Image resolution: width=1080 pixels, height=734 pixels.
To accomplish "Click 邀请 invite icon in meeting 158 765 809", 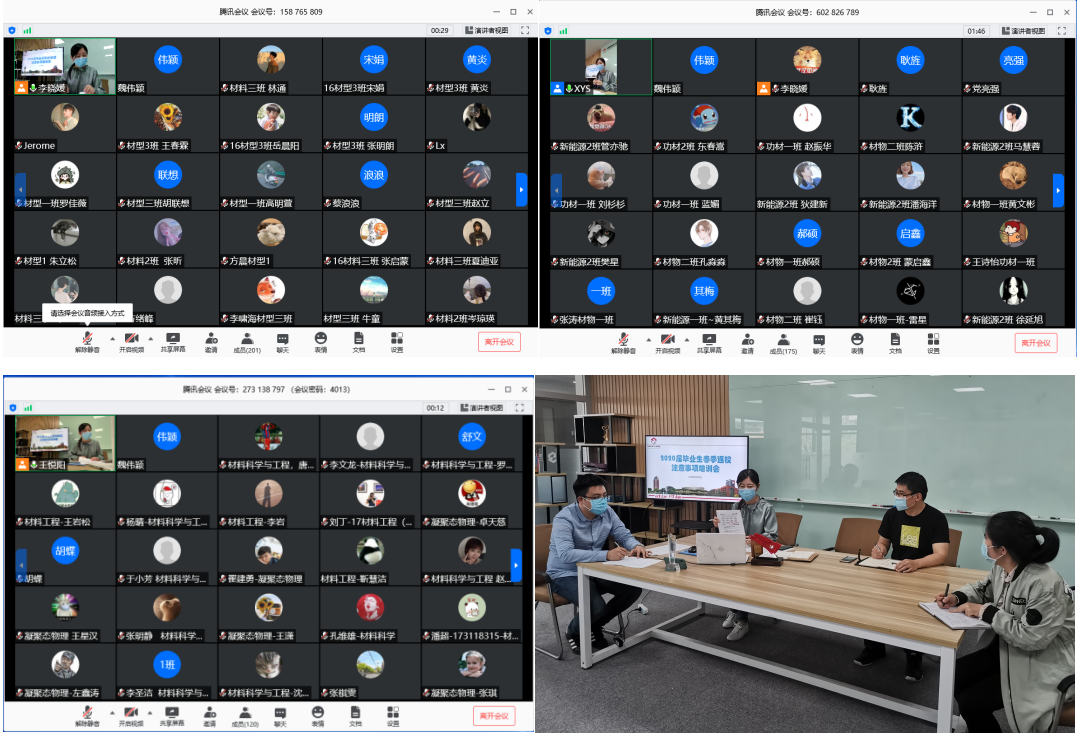I will [x=211, y=341].
